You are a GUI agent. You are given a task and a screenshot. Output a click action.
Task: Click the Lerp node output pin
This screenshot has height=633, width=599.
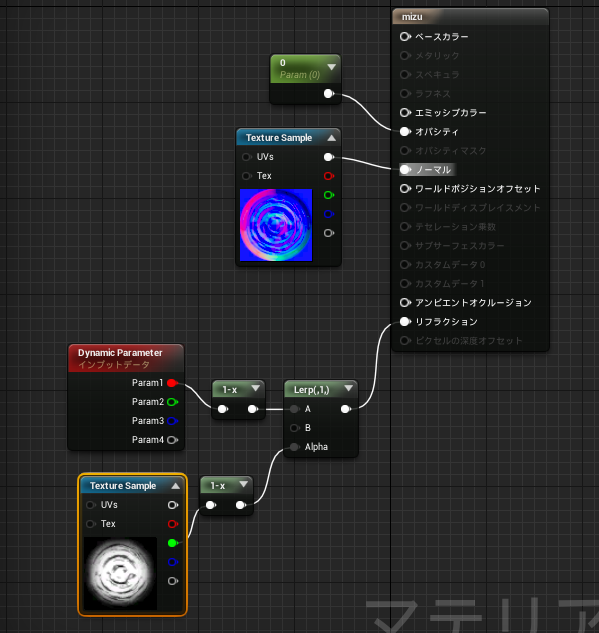346,409
